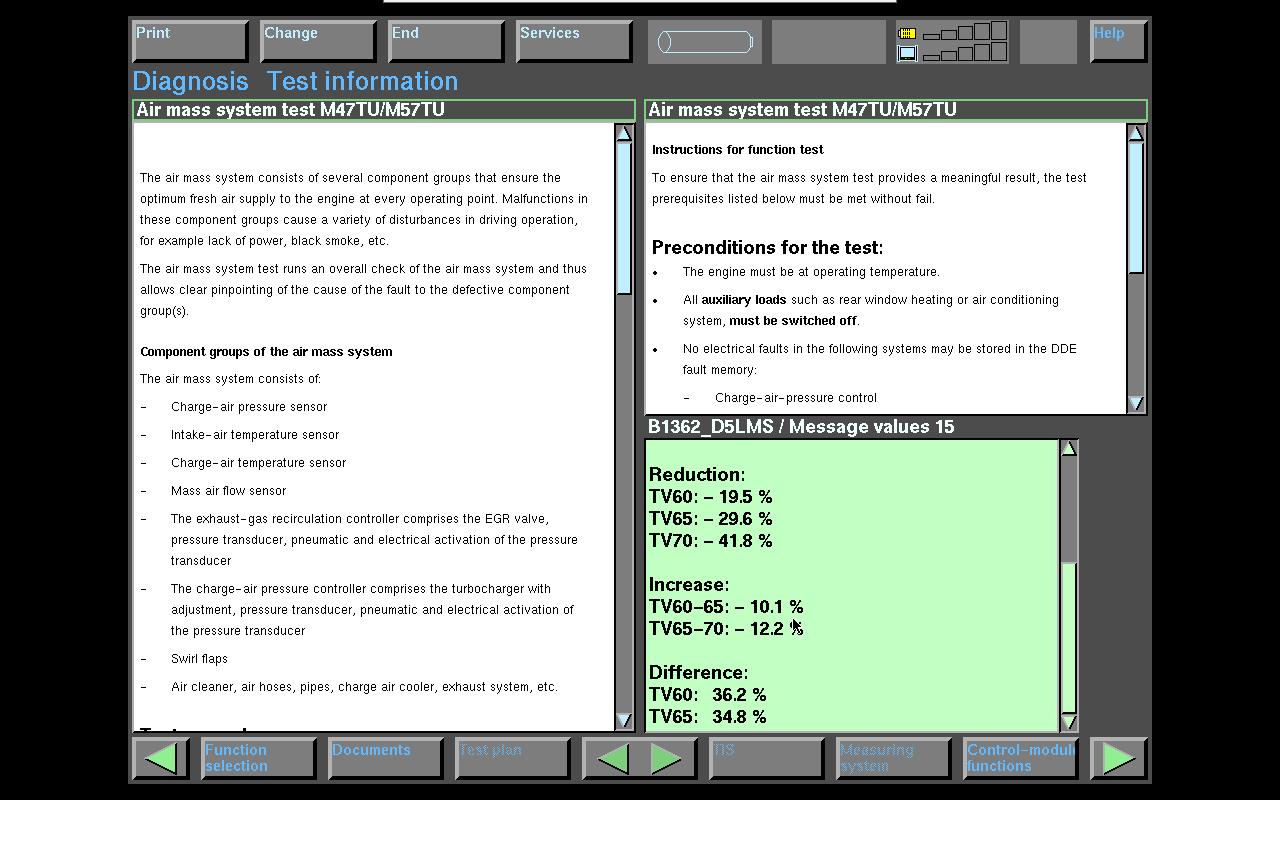Open the greyed TIS button
This screenshot has width=1284, height=856.
[767, 758]
